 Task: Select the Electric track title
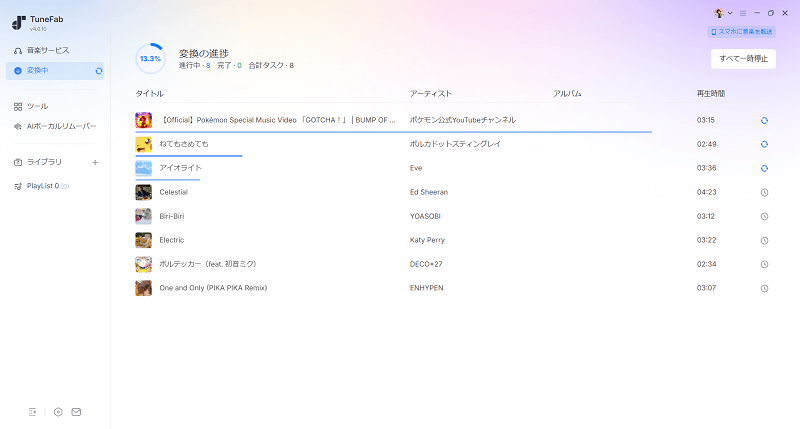[171, 240]
